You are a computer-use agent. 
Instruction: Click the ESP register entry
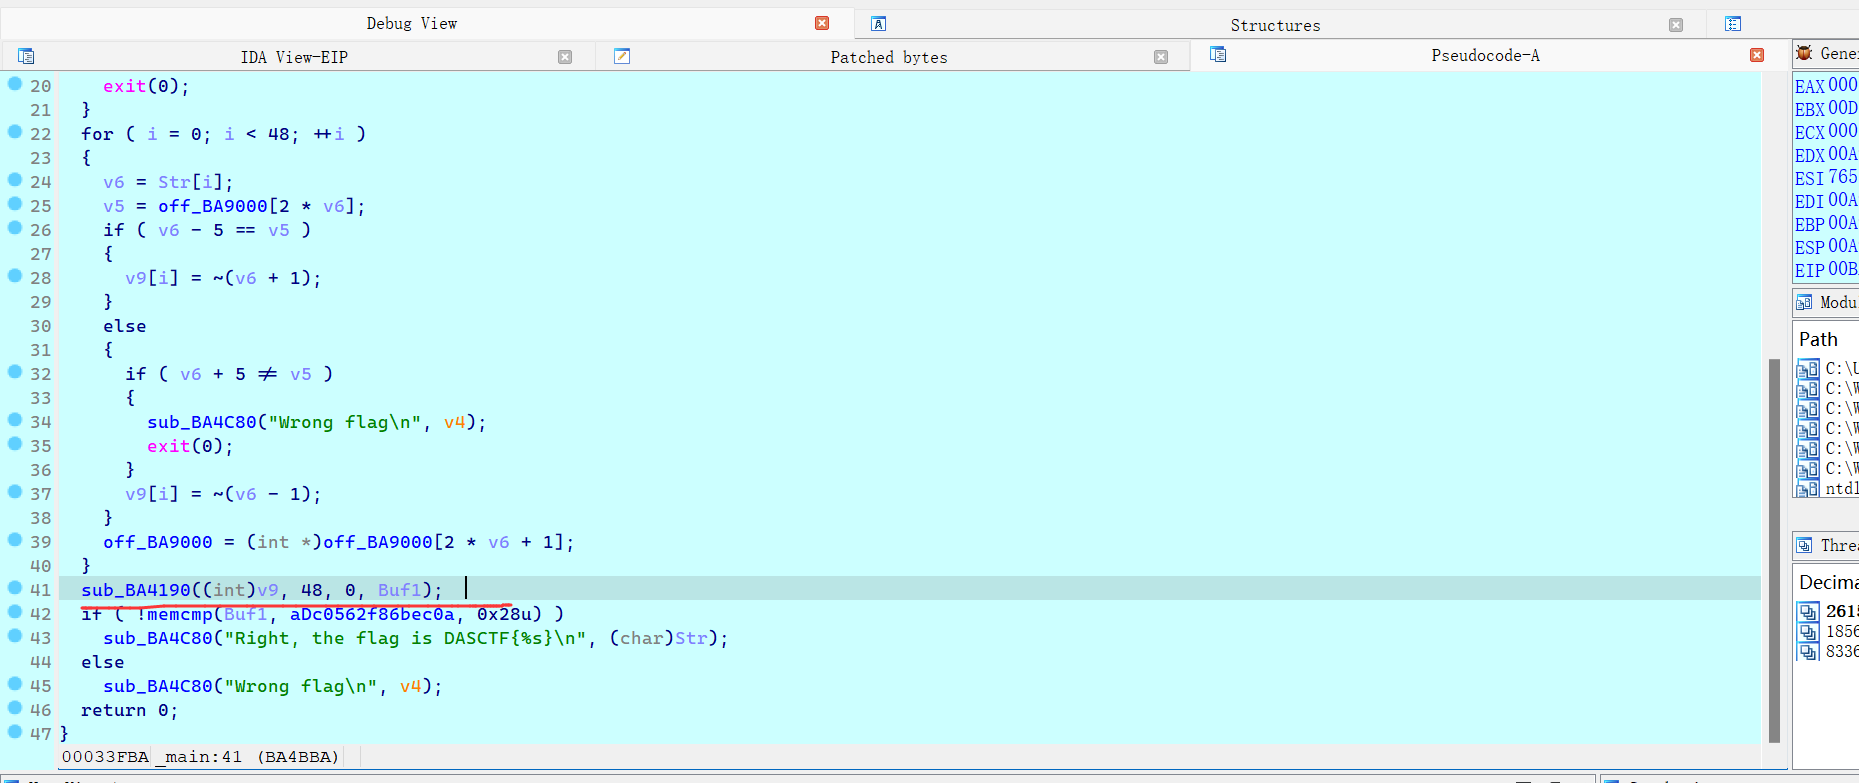coord(1826,246)
